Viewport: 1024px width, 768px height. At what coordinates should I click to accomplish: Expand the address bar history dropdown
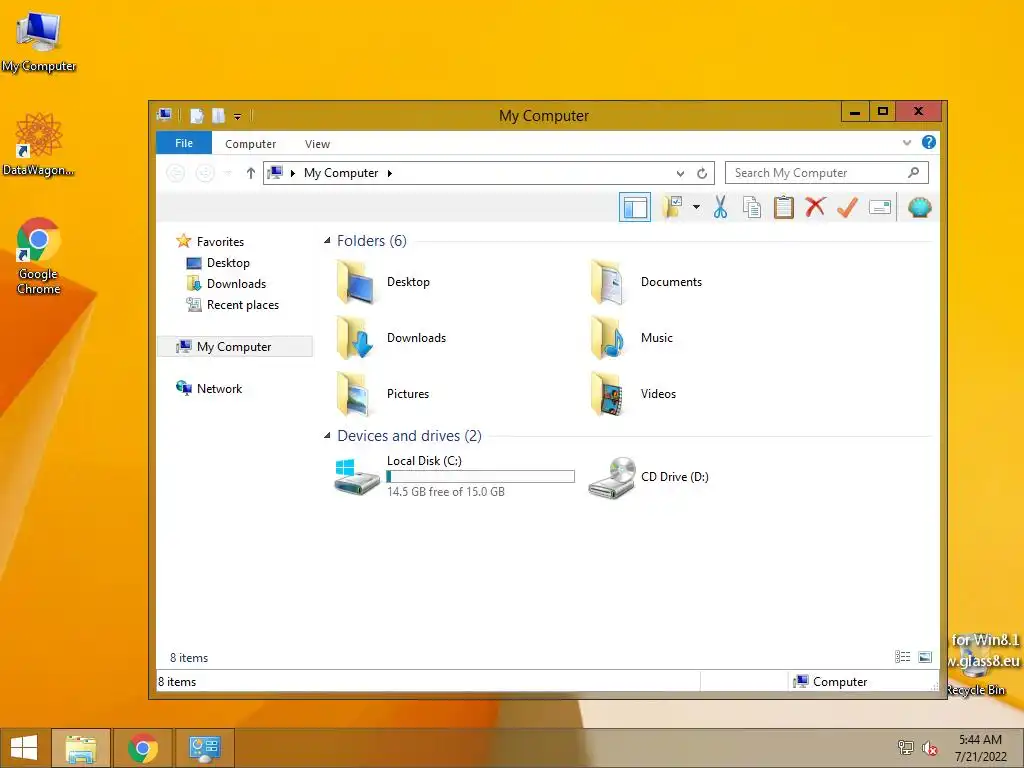click(680, 173)
